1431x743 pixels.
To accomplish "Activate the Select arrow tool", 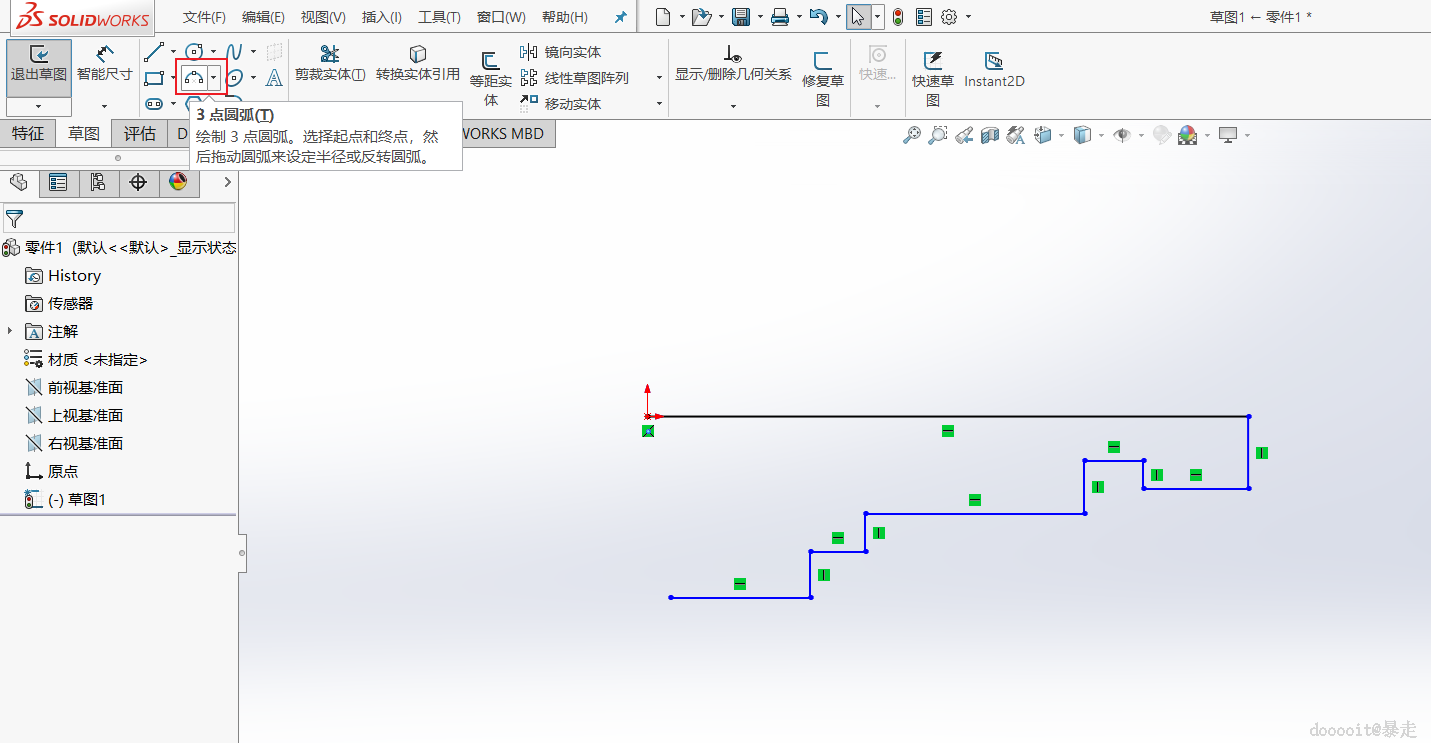I will pos(858,17).
